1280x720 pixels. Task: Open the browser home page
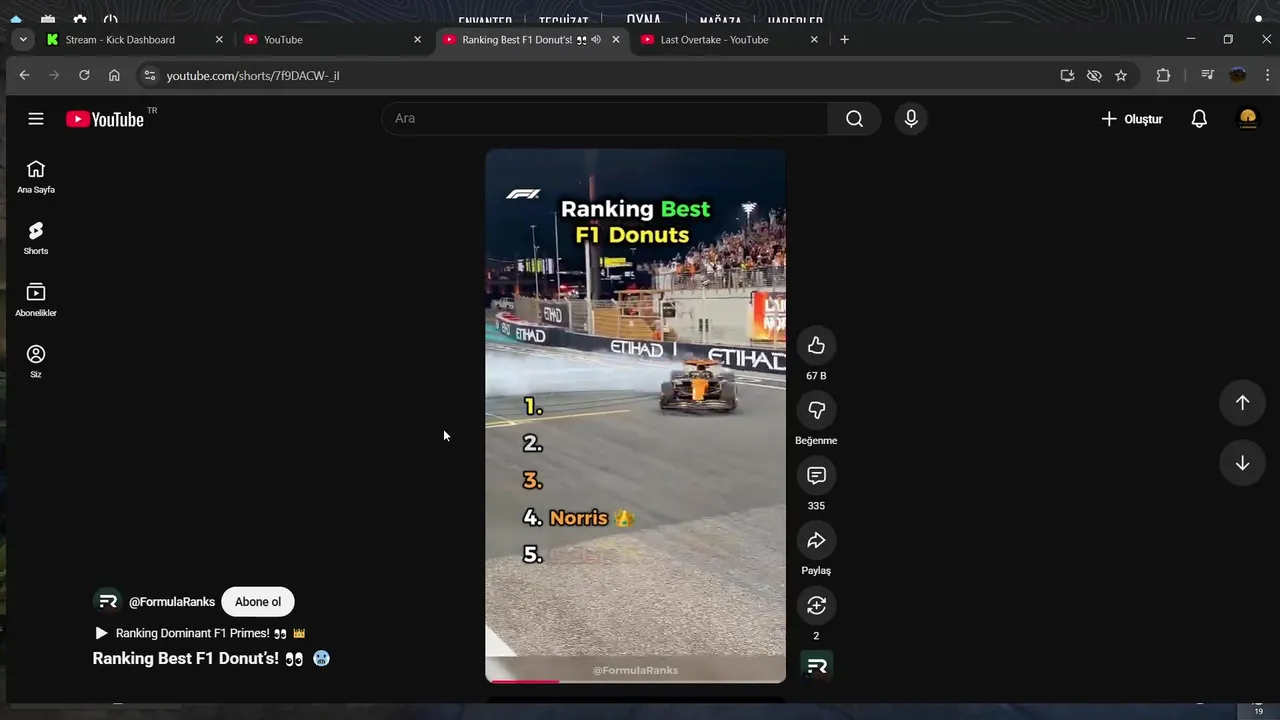114,75
